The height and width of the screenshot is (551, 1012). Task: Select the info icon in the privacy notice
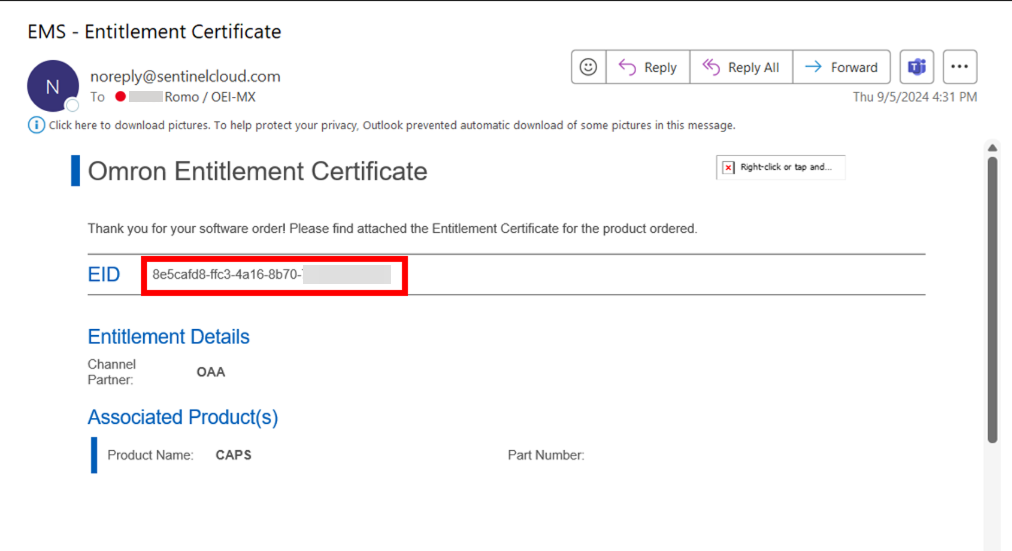(36, 125)
